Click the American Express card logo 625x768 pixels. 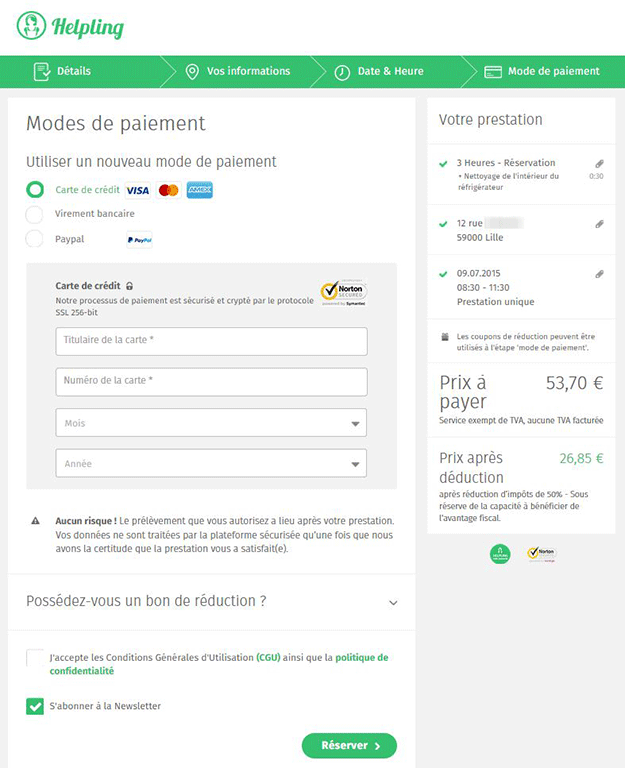click(199, 190)
